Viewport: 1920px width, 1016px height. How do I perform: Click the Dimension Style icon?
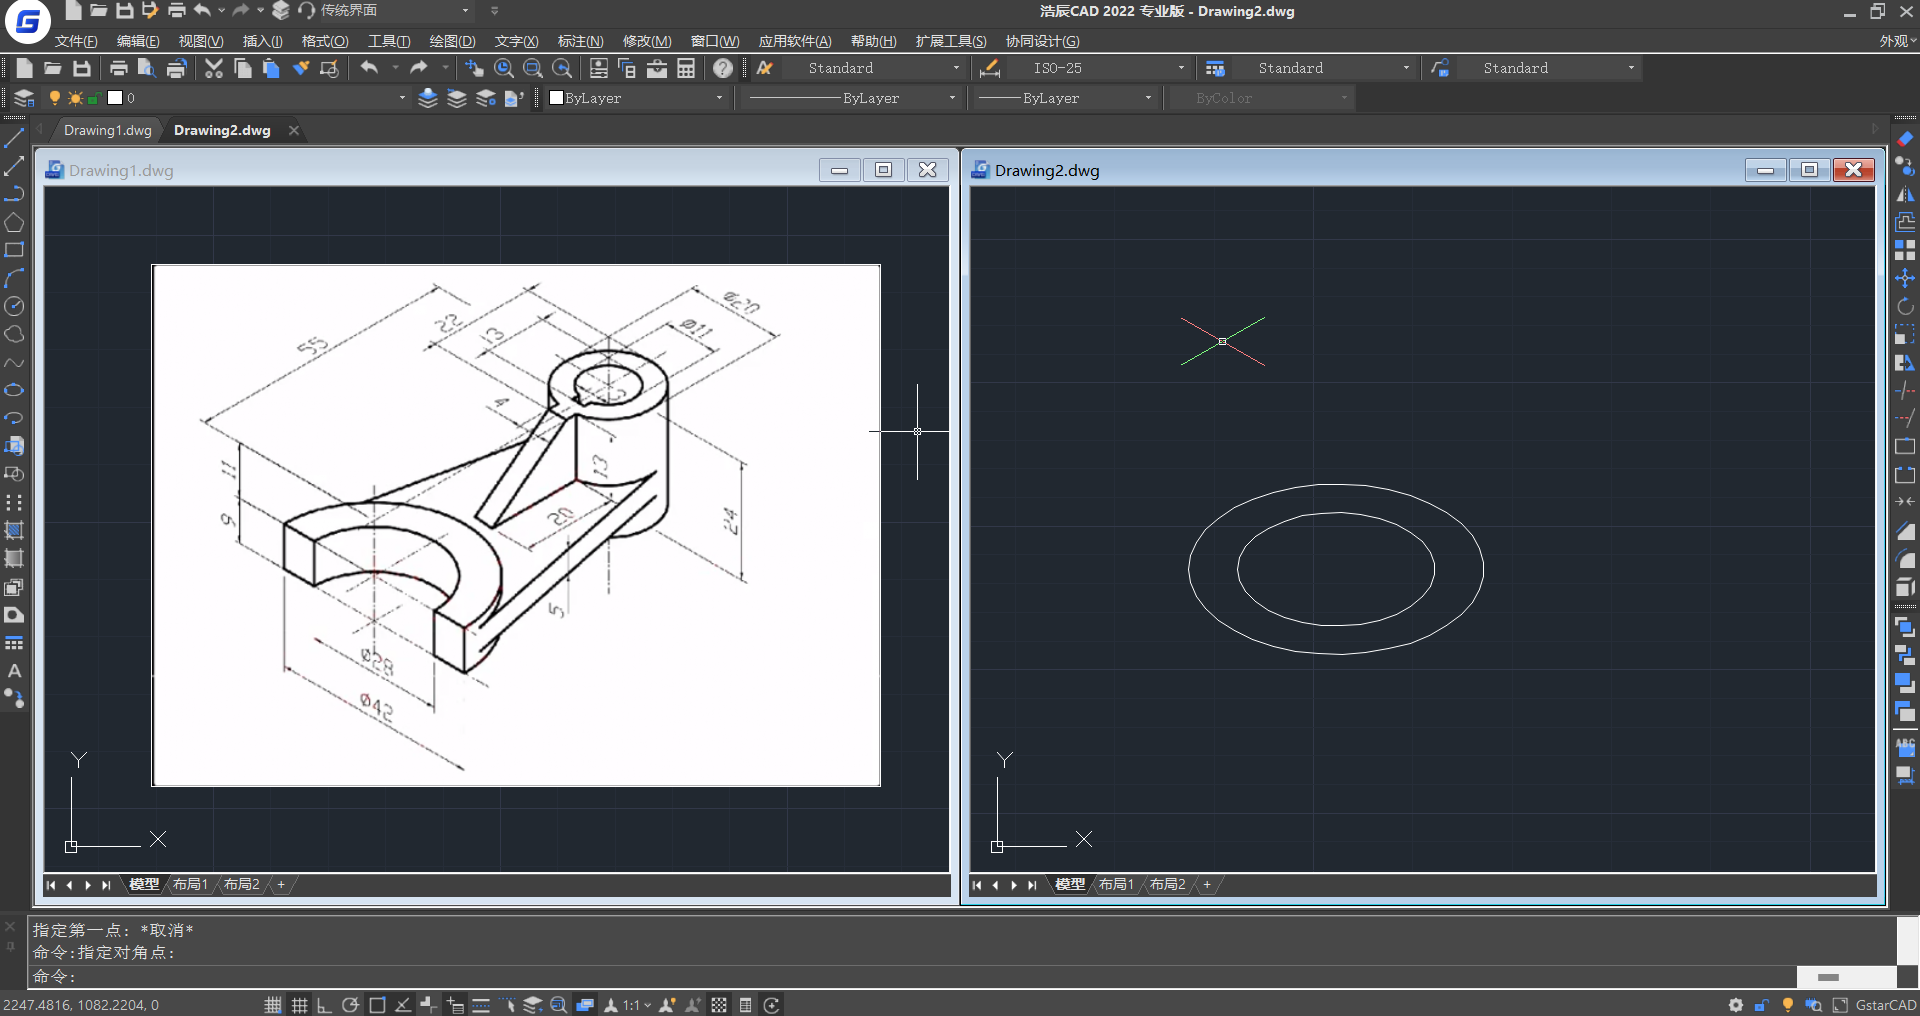pos(990,68)
